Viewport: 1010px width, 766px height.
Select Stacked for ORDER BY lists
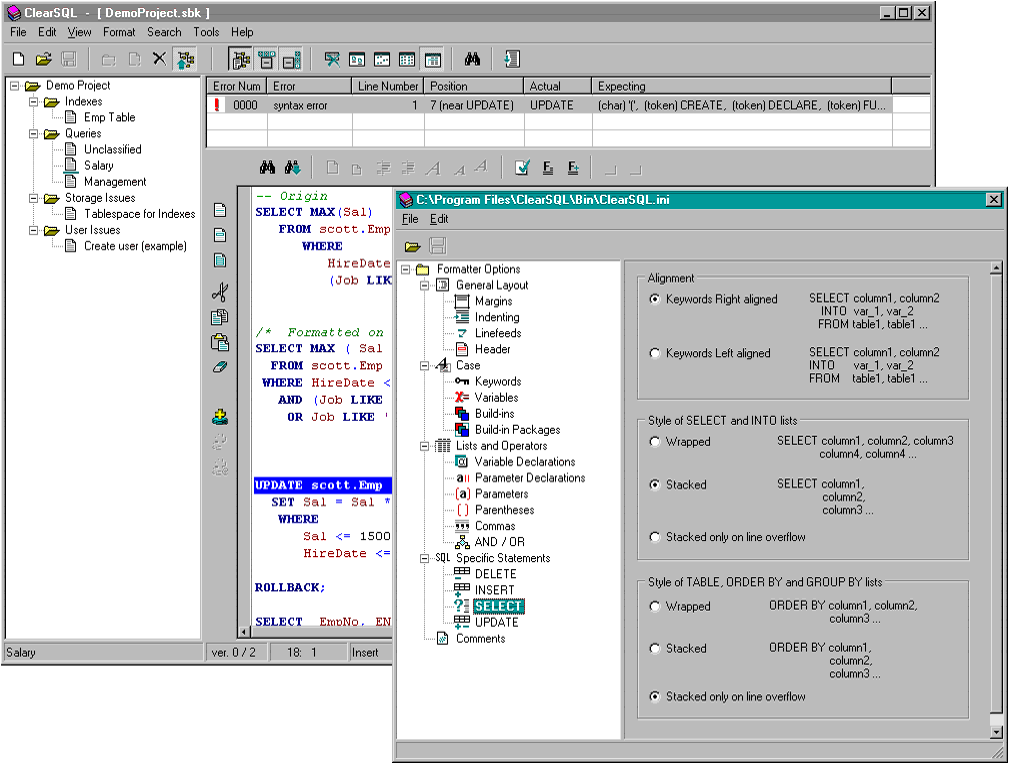[x=654, y=648]
